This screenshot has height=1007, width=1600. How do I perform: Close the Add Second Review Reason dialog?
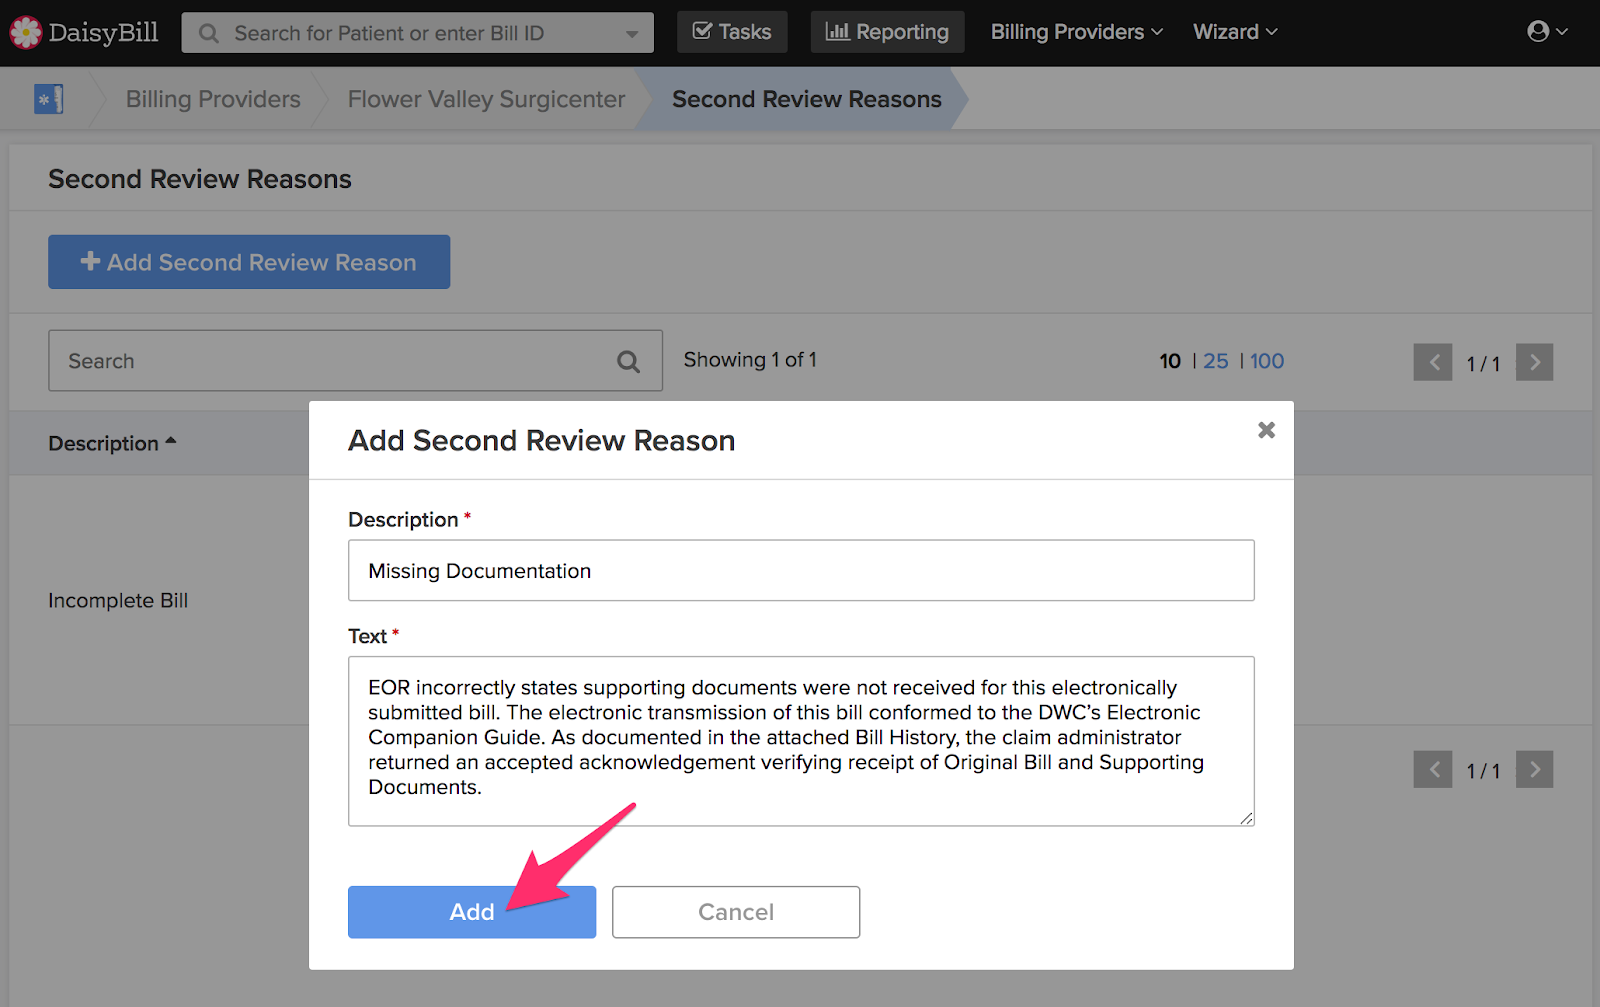[1266, 430]
